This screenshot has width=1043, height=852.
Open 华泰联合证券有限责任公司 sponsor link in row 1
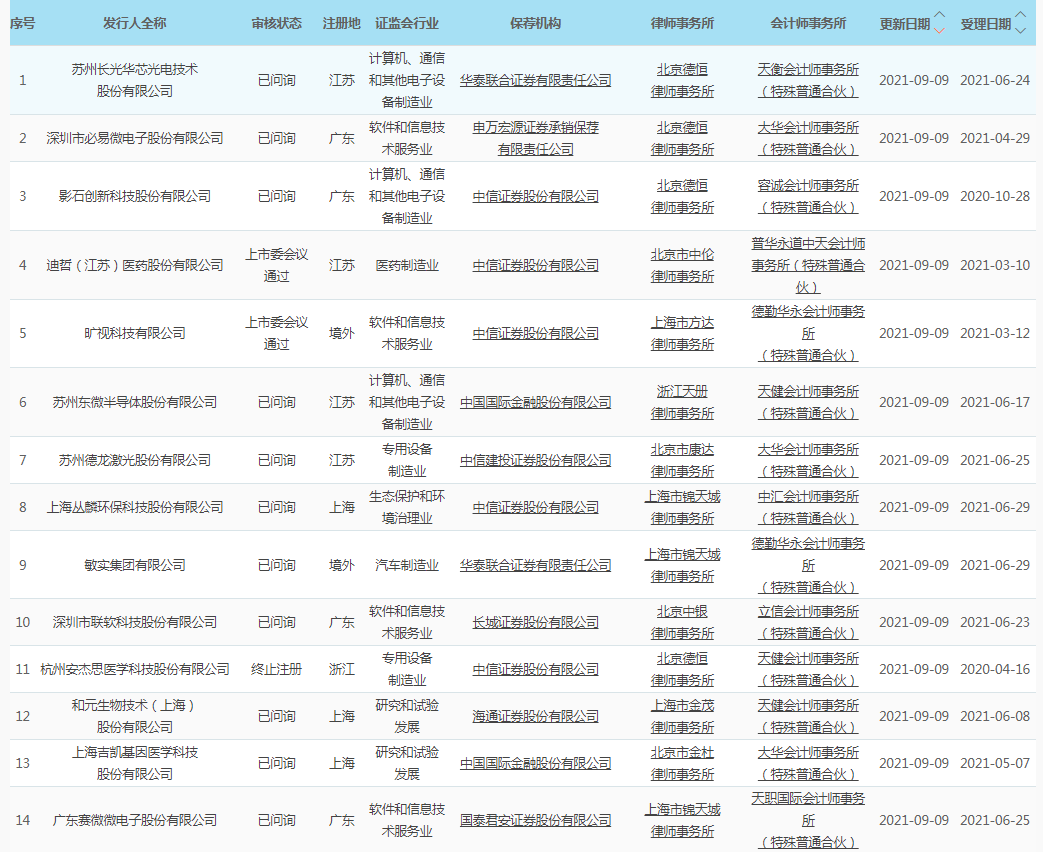click(535, 80)
